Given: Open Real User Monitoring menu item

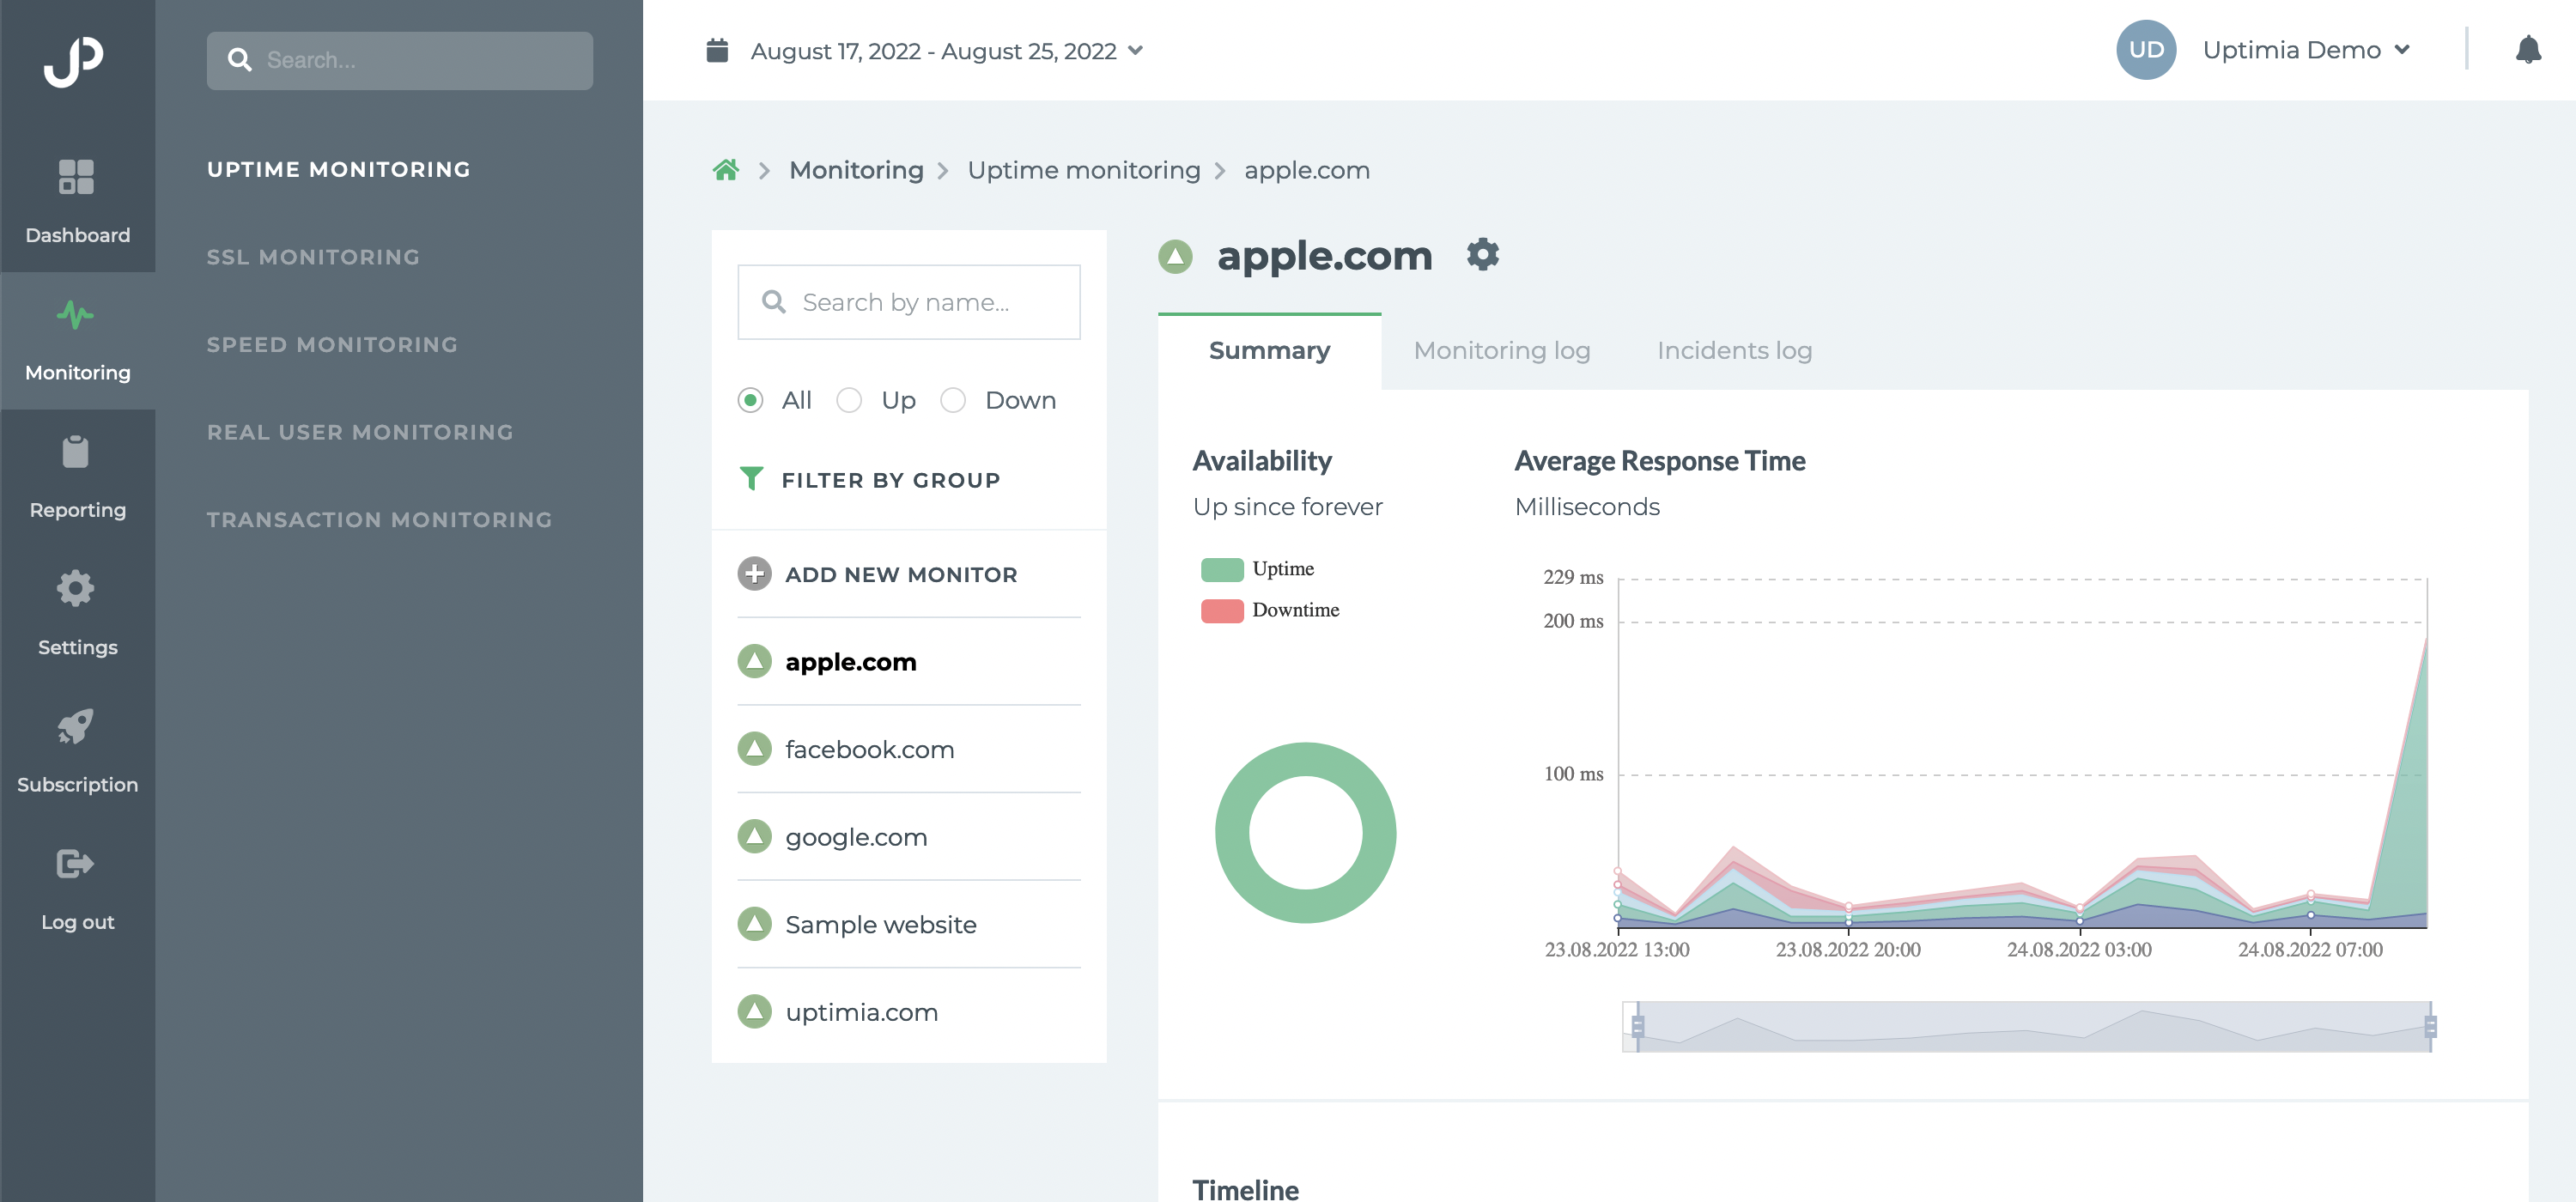Looking at the screenshot, I should [360, 432].
